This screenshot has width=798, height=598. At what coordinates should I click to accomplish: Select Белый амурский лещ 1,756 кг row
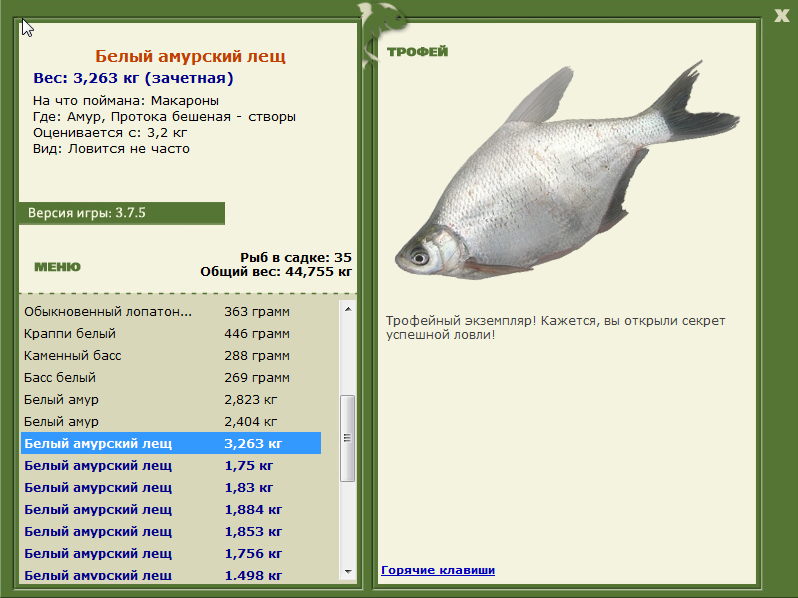pos(171,553)
